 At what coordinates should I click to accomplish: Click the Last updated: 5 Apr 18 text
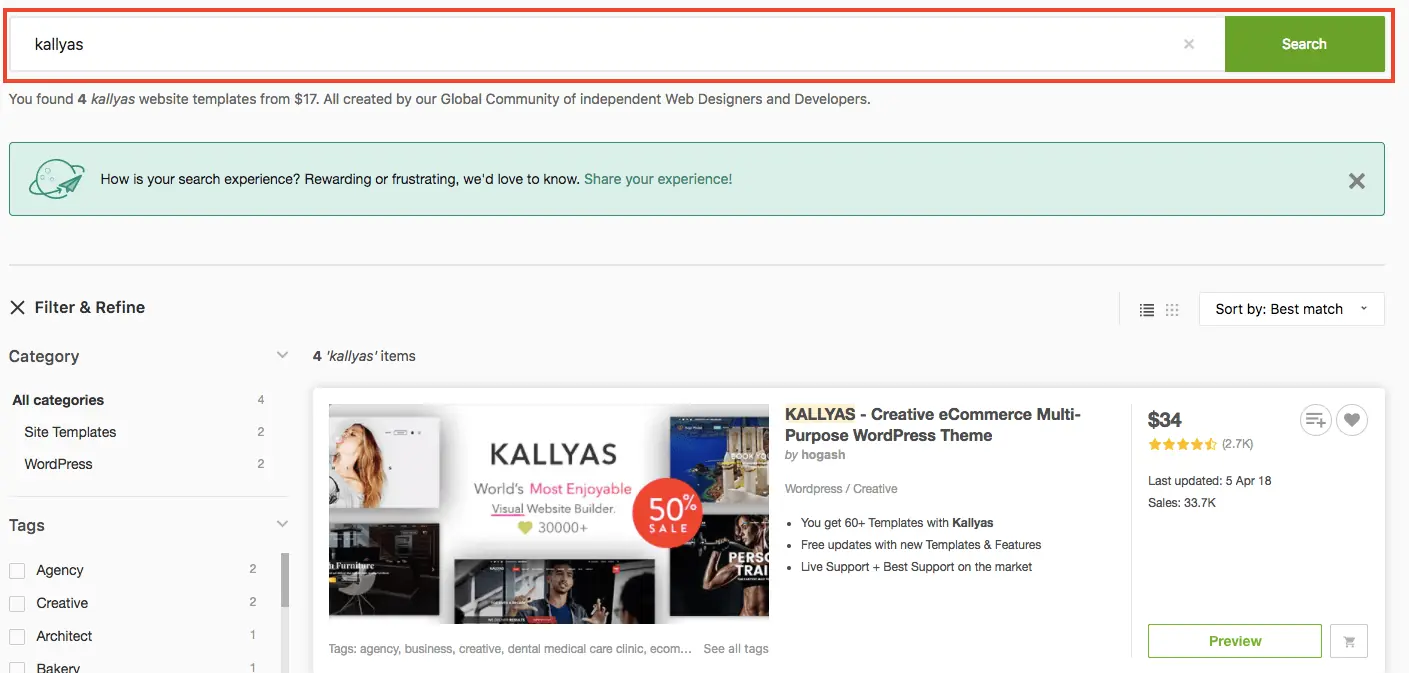(1210, 481)
